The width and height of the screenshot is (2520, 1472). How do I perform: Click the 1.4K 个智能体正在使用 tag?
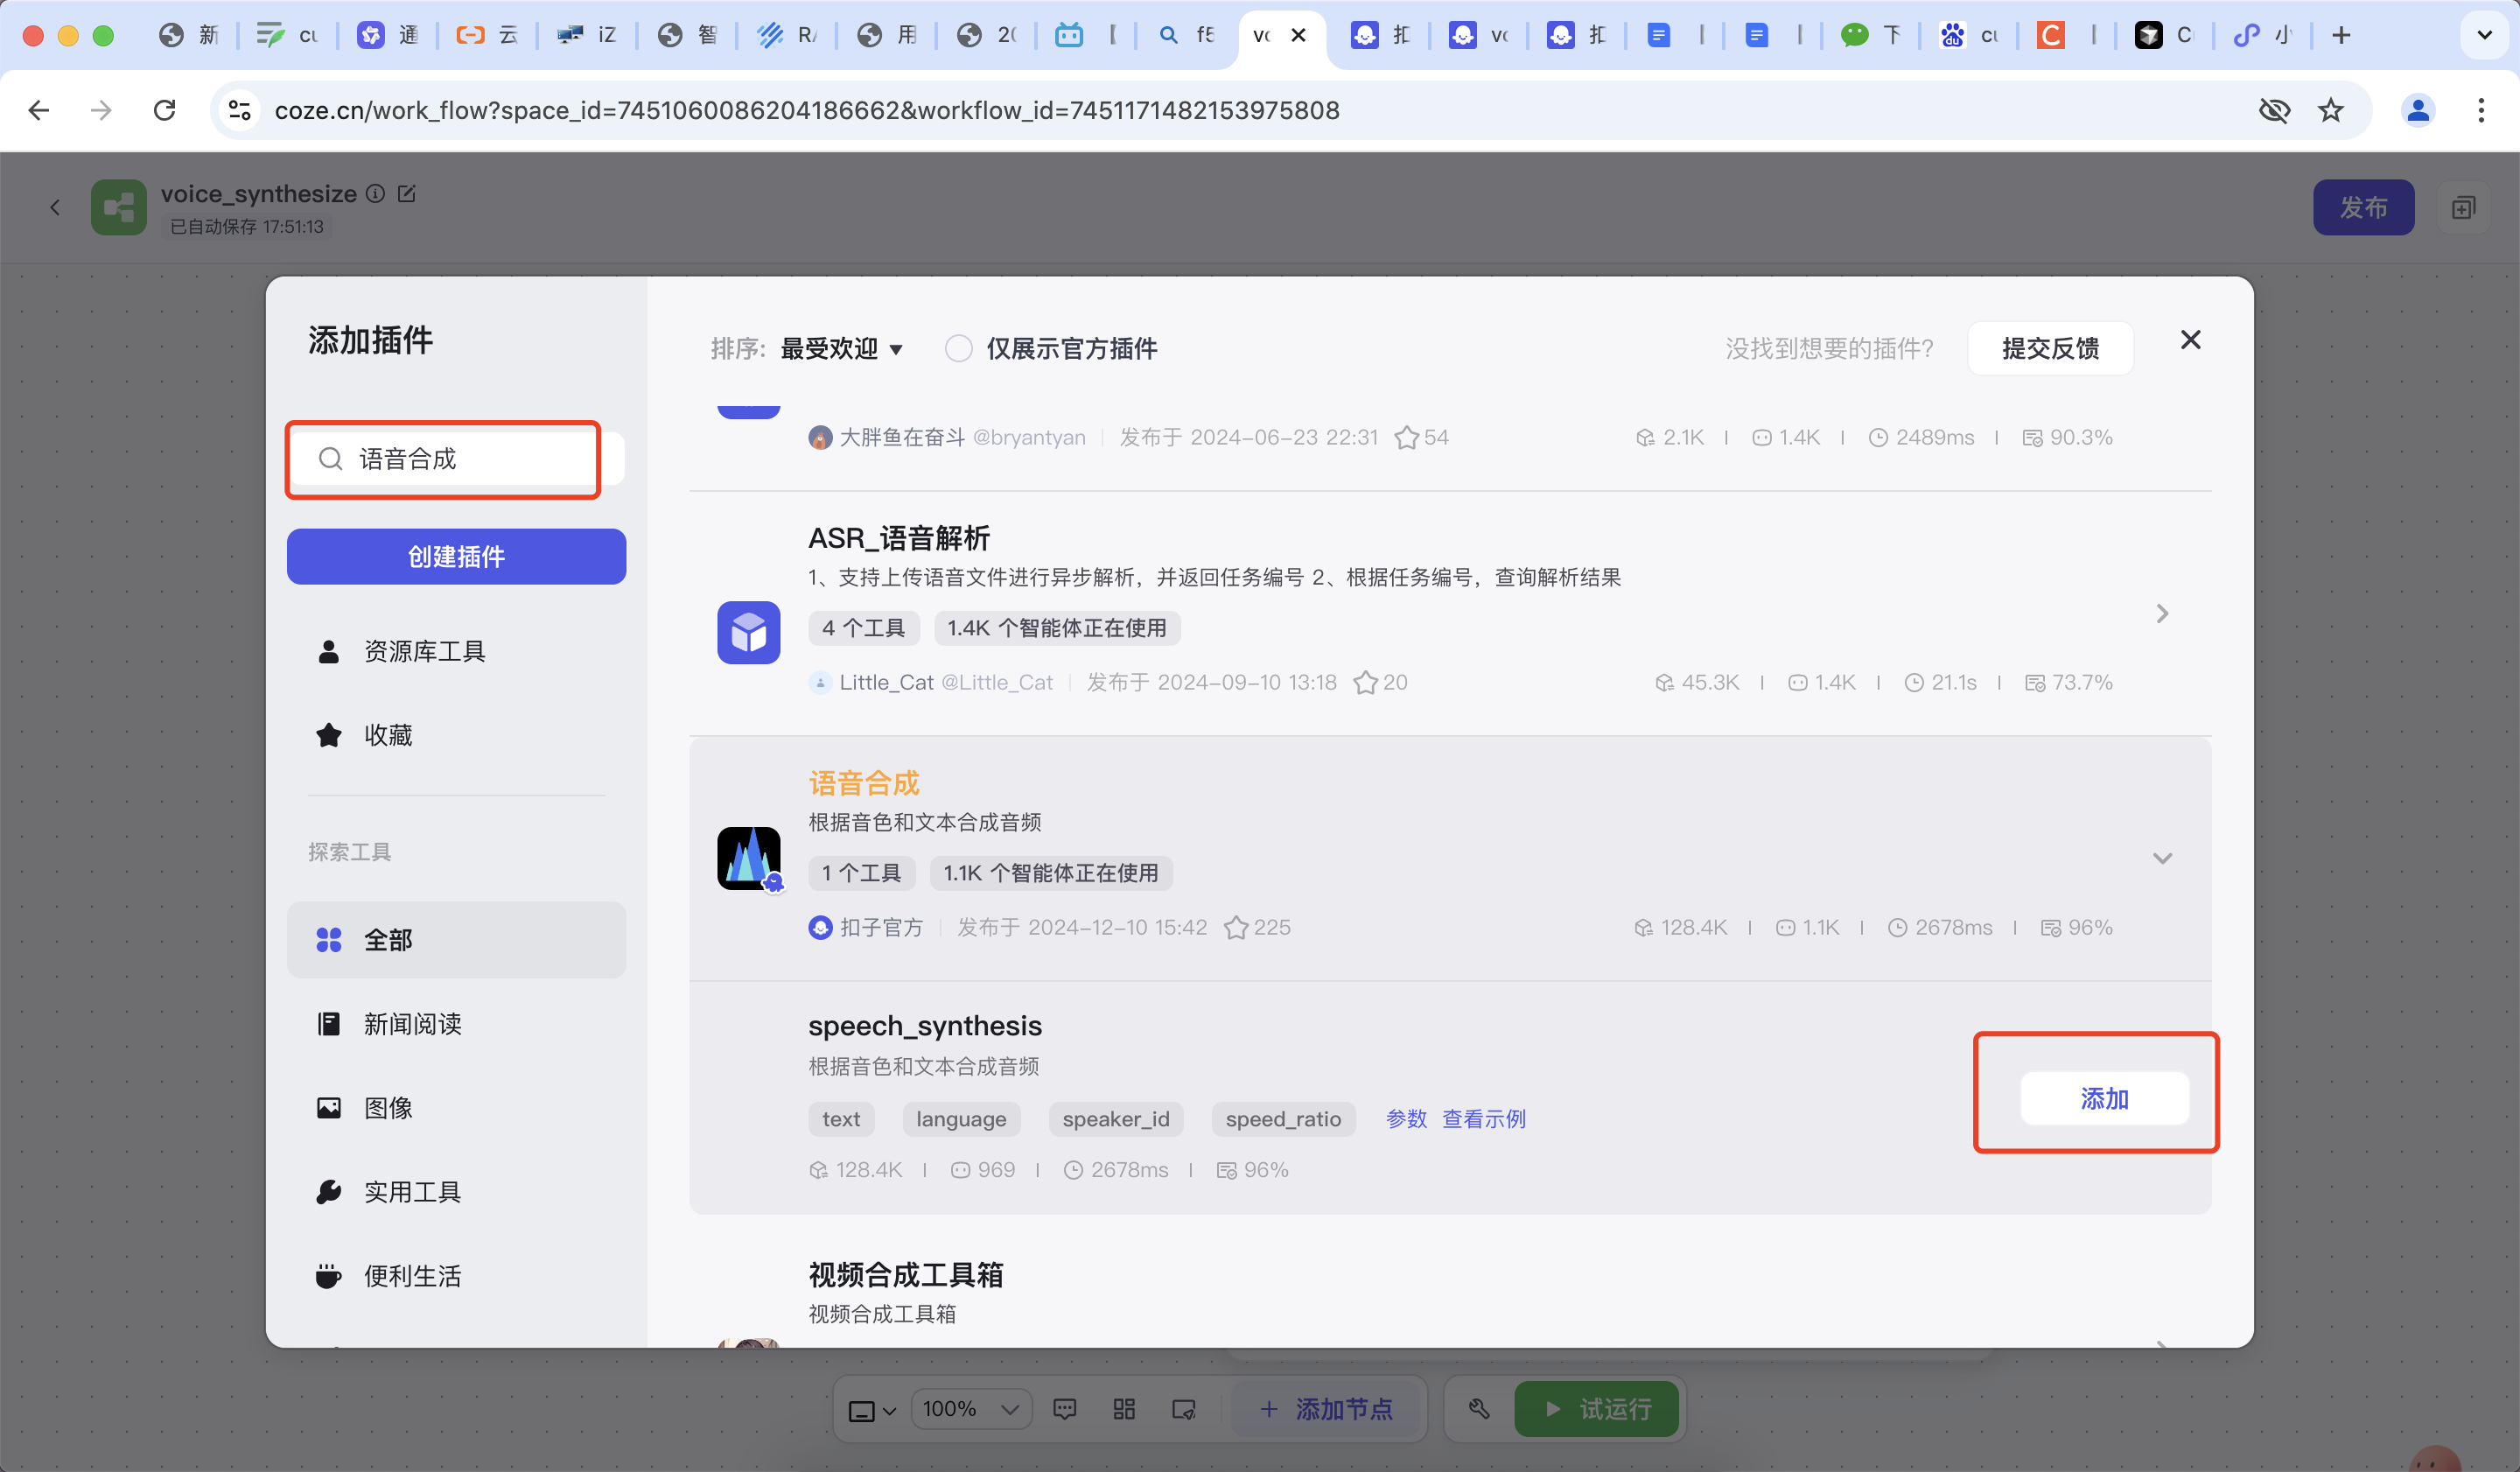tap(1057, 628)
